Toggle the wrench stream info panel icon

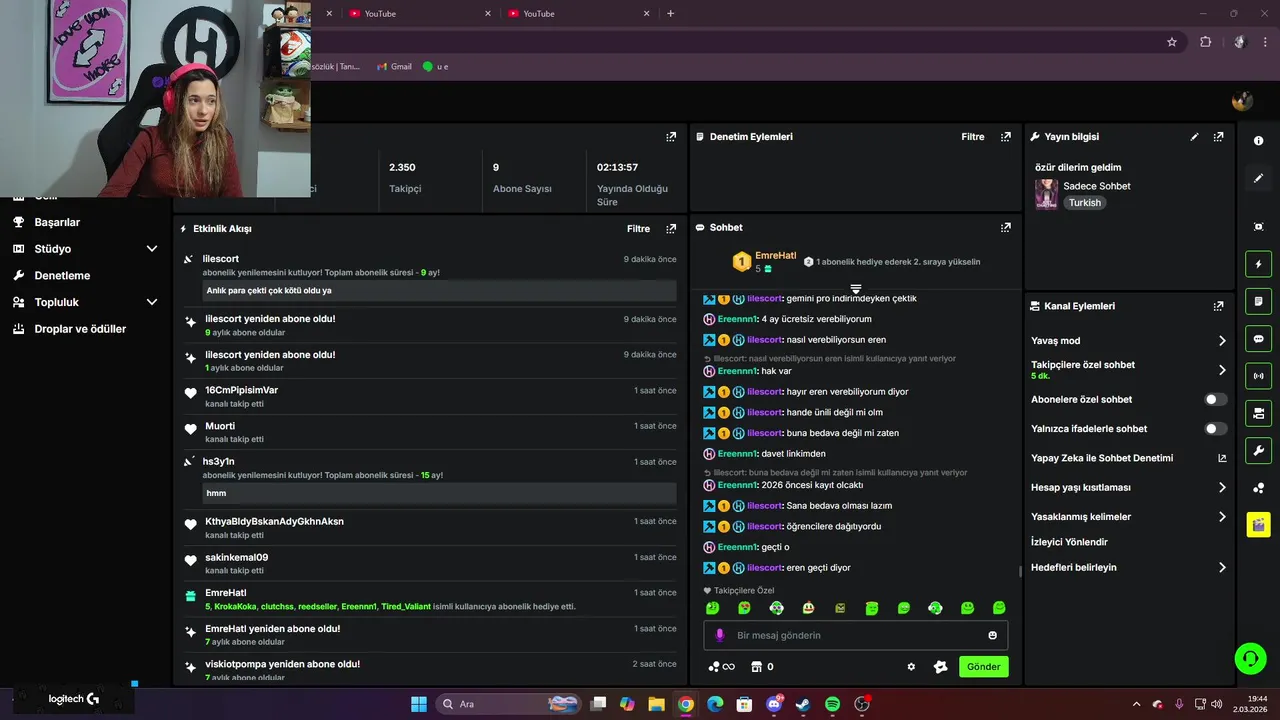pyautogui.click(x=1258, y=450)
